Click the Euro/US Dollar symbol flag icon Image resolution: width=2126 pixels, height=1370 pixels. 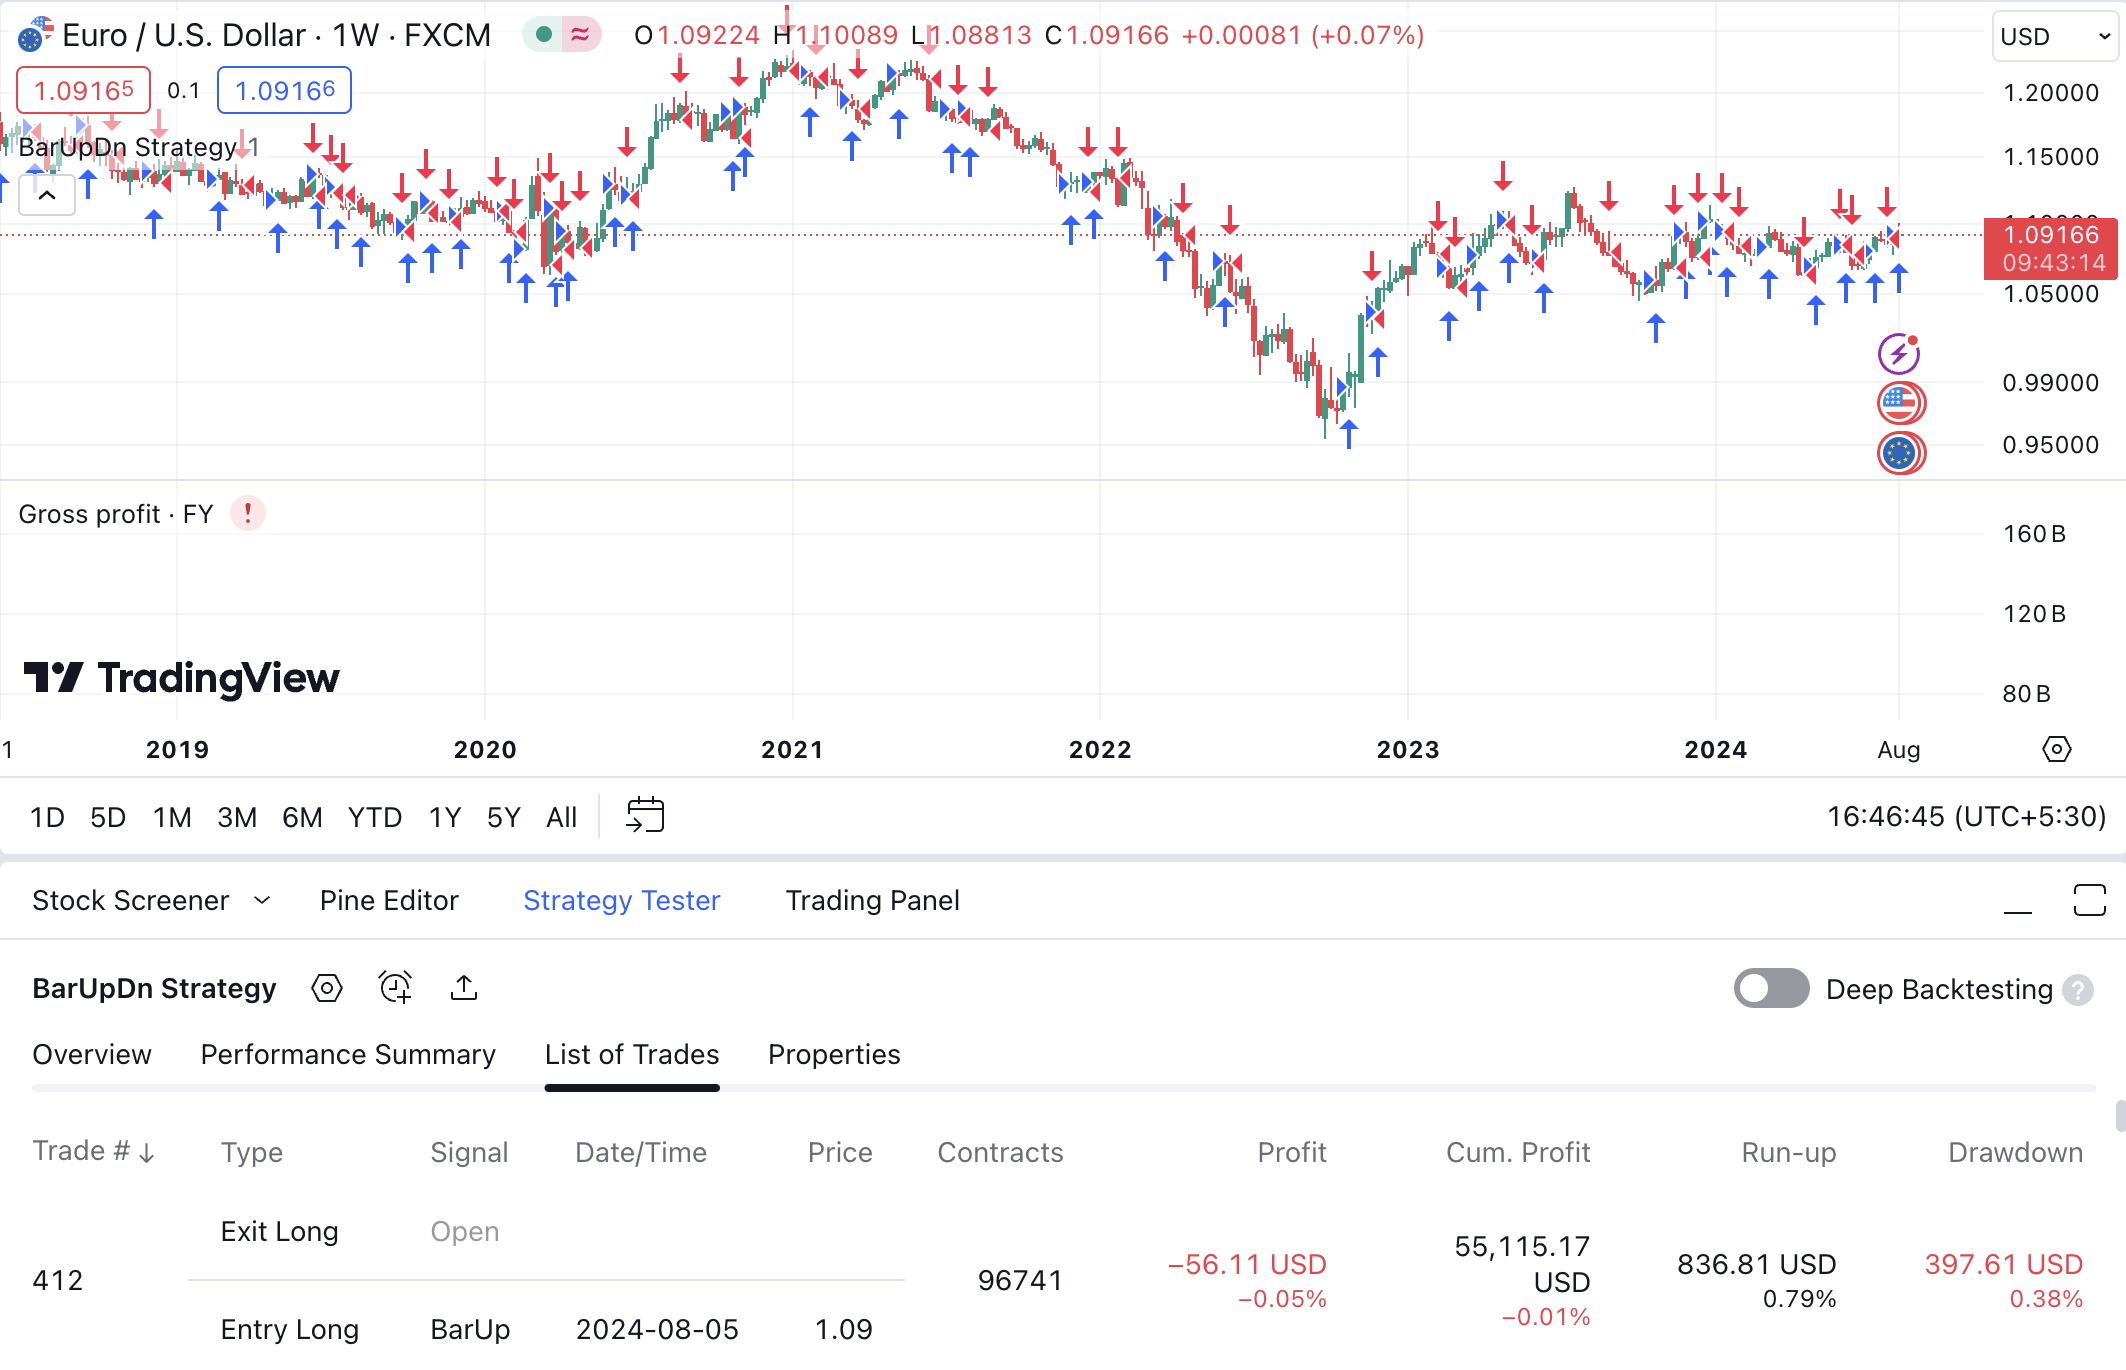click(35, 35)
